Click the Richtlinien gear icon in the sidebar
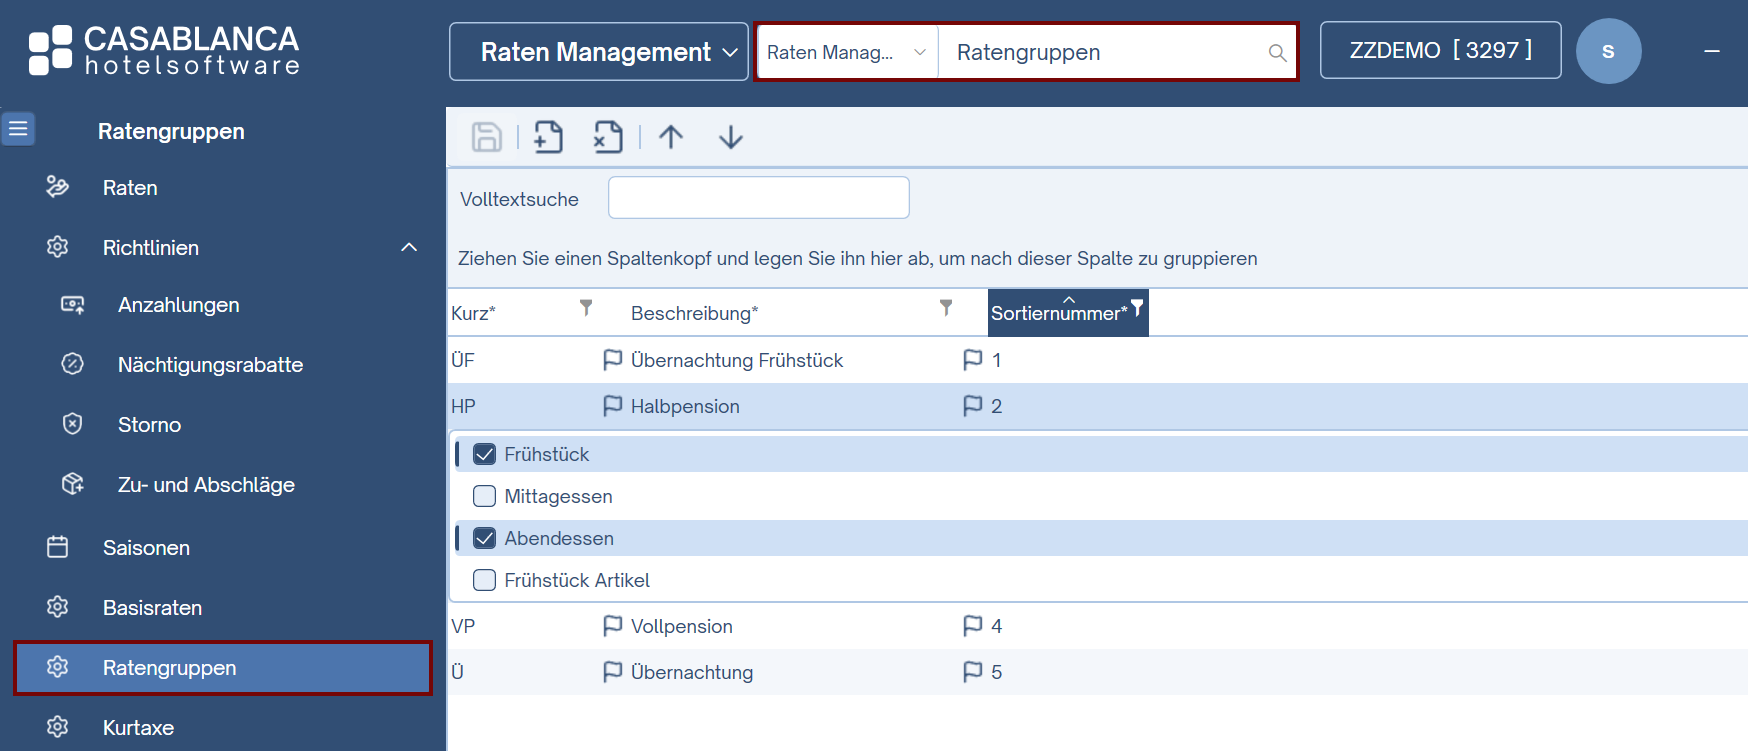This screenshot has height=751, width=1748. tap(57, 247)
